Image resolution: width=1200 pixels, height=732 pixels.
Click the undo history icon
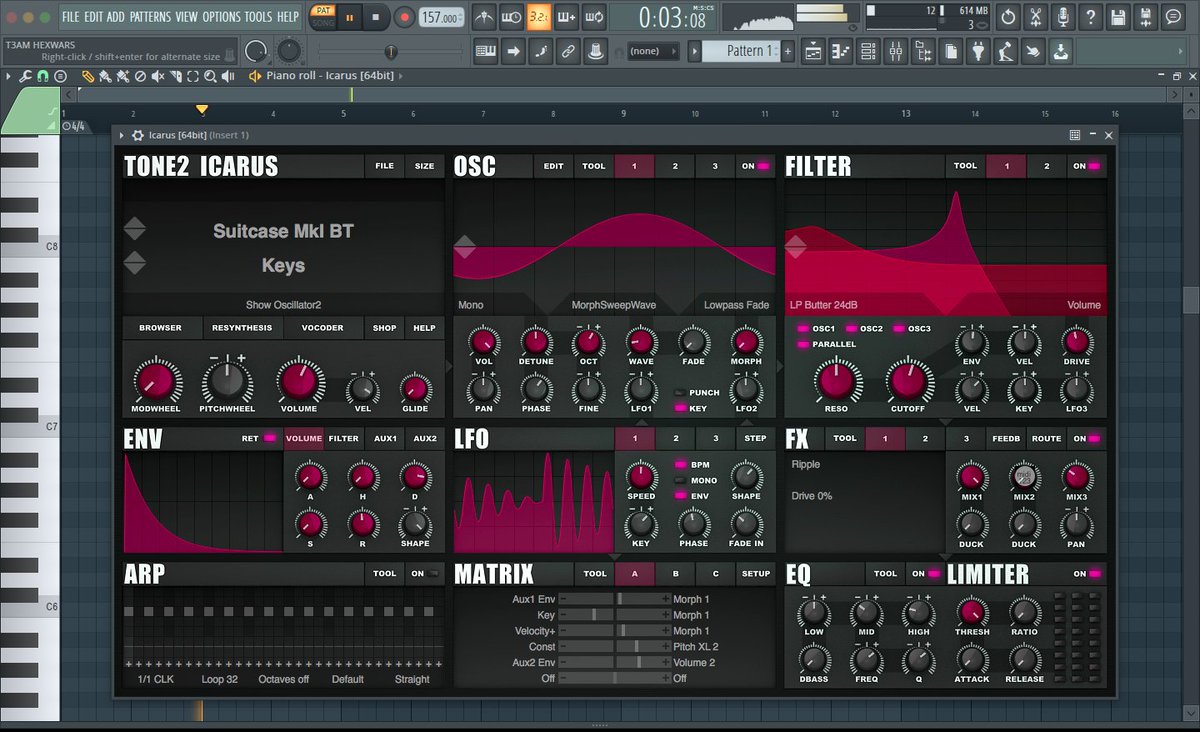(1007, 17)
